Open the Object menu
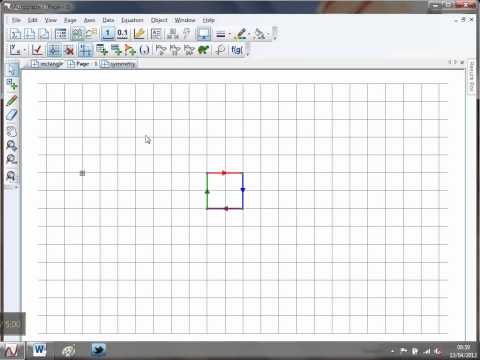 click(159, 20)
